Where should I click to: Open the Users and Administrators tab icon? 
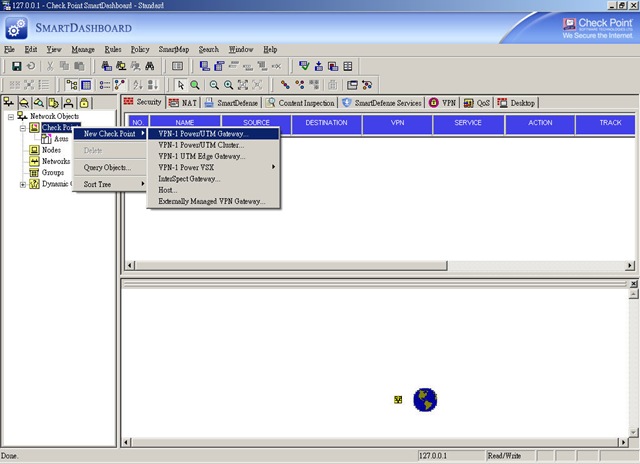[69, 103]
